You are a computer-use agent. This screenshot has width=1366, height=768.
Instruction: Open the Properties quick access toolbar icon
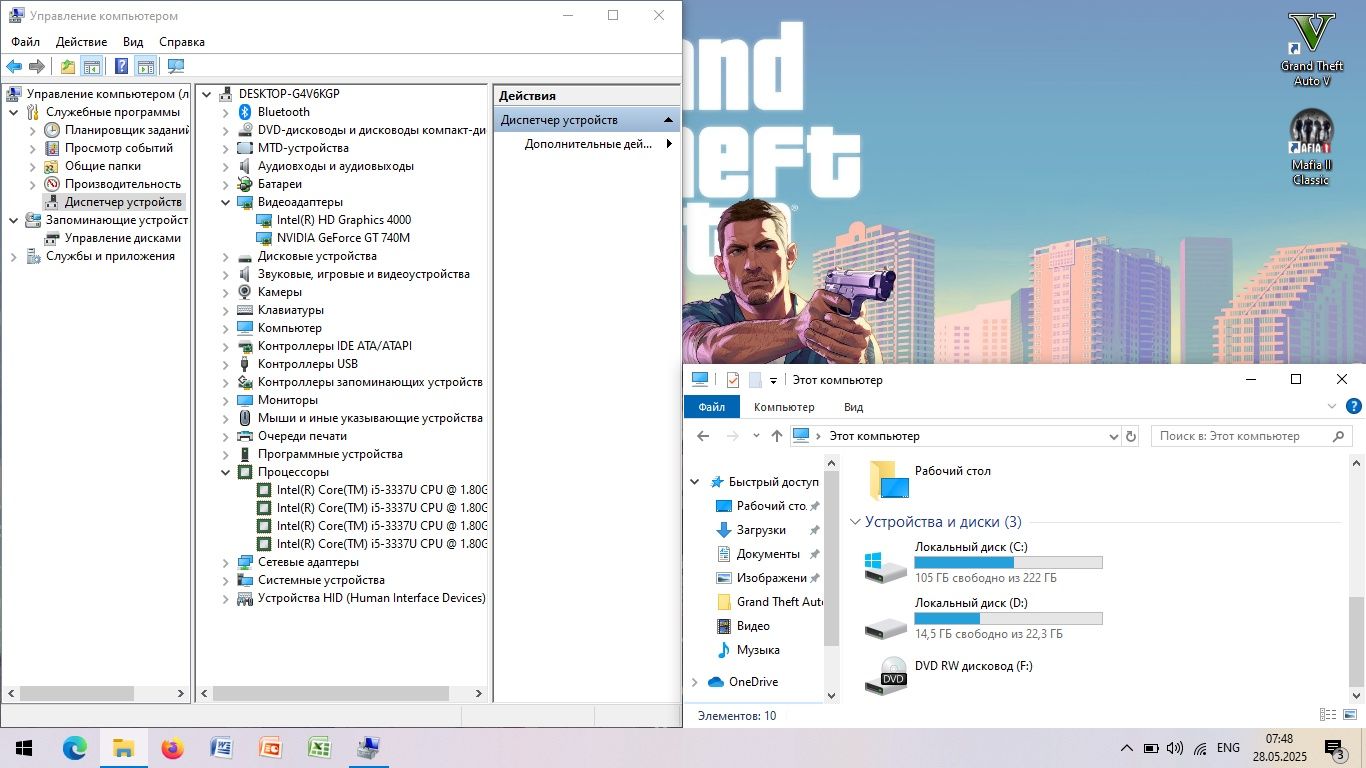(x=733, y=380)
